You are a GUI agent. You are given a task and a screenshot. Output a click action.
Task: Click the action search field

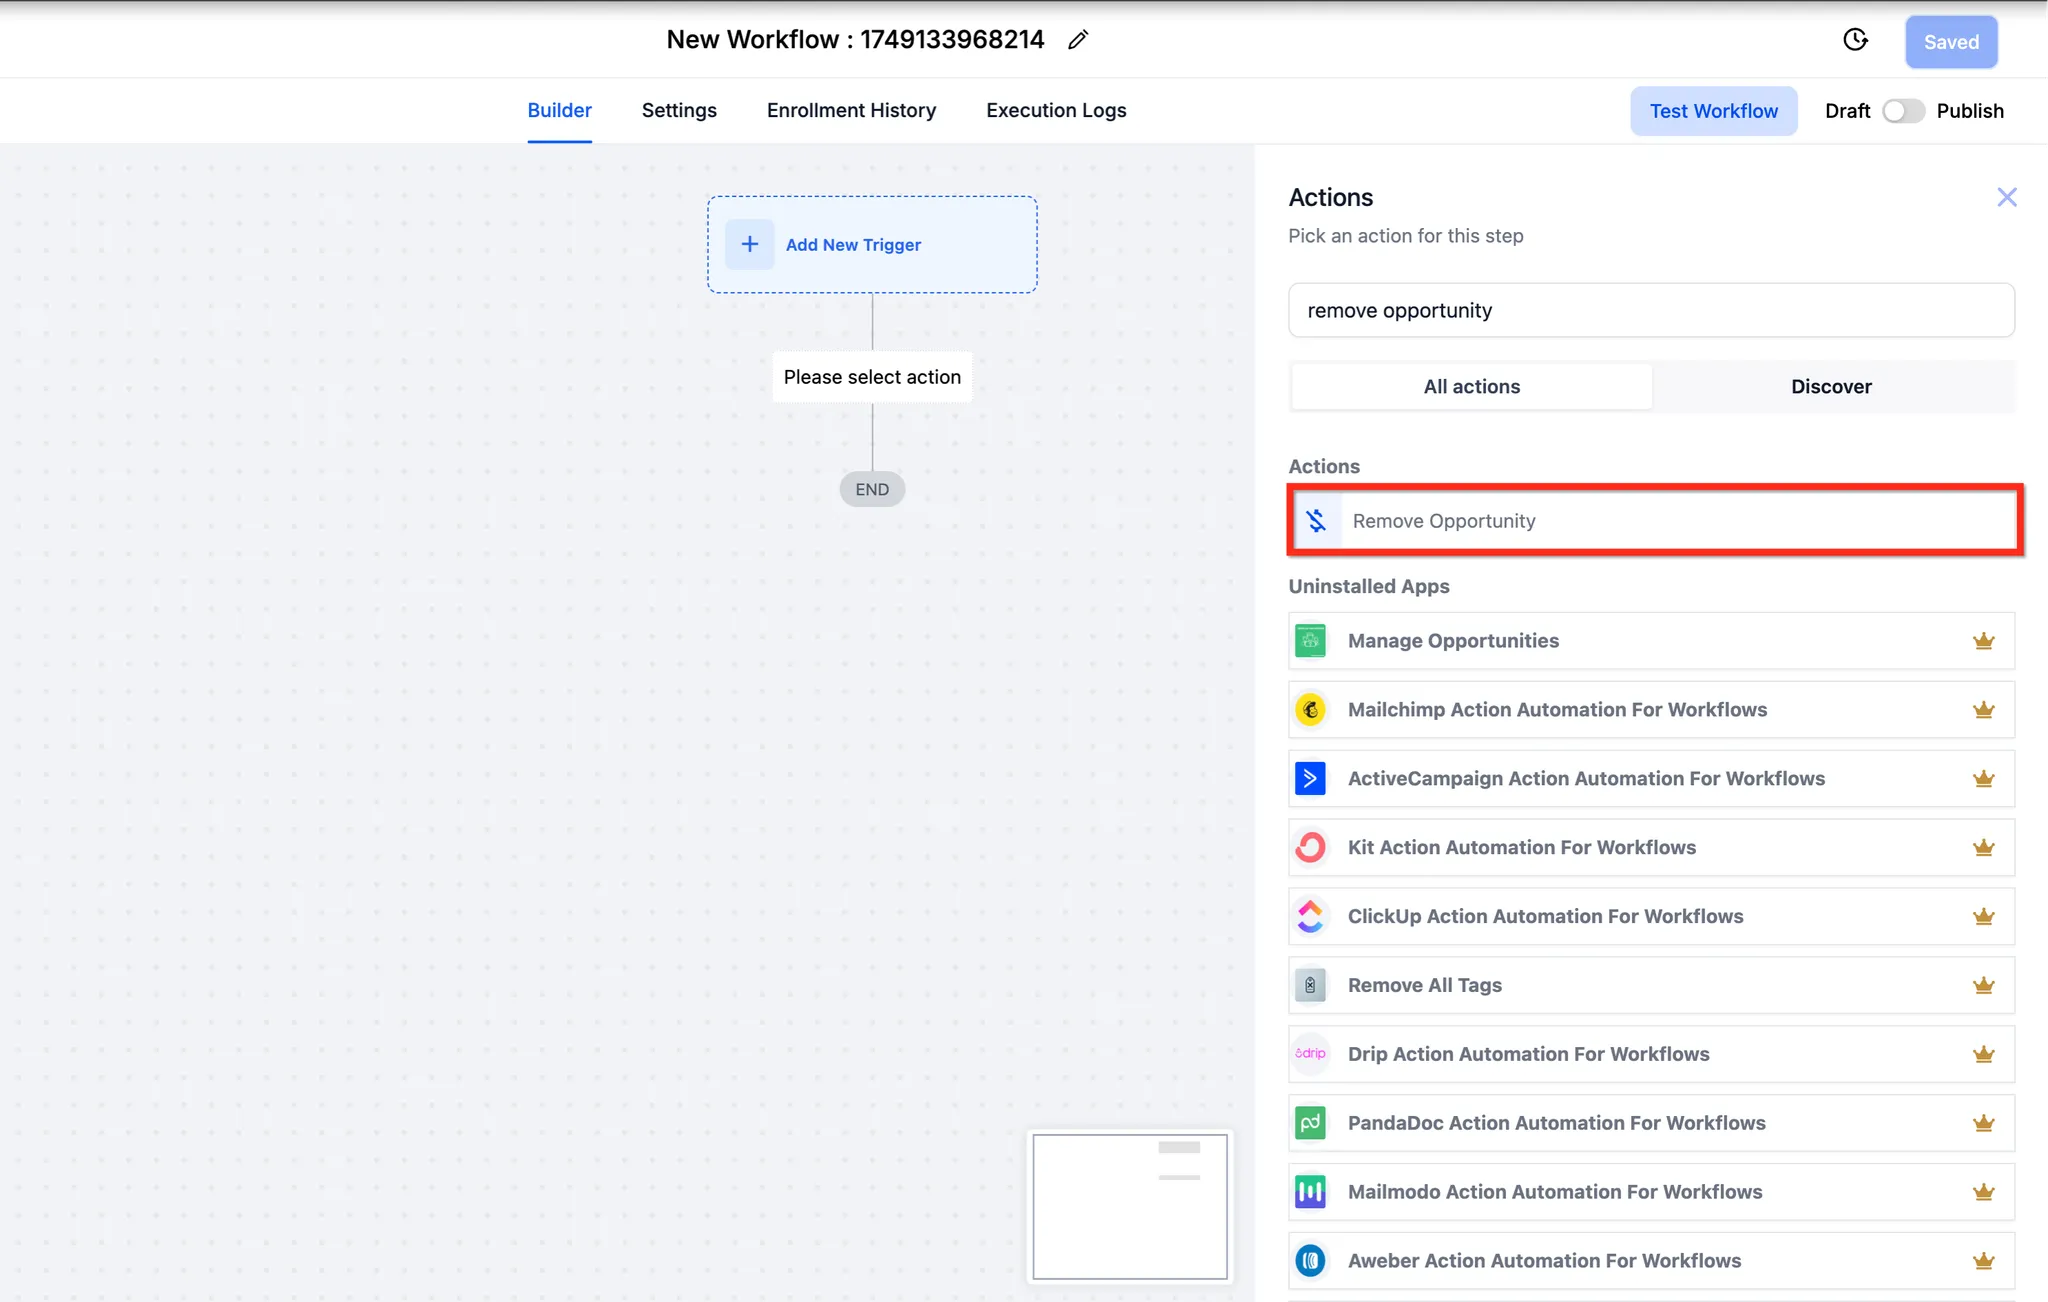coord(1651,310)
